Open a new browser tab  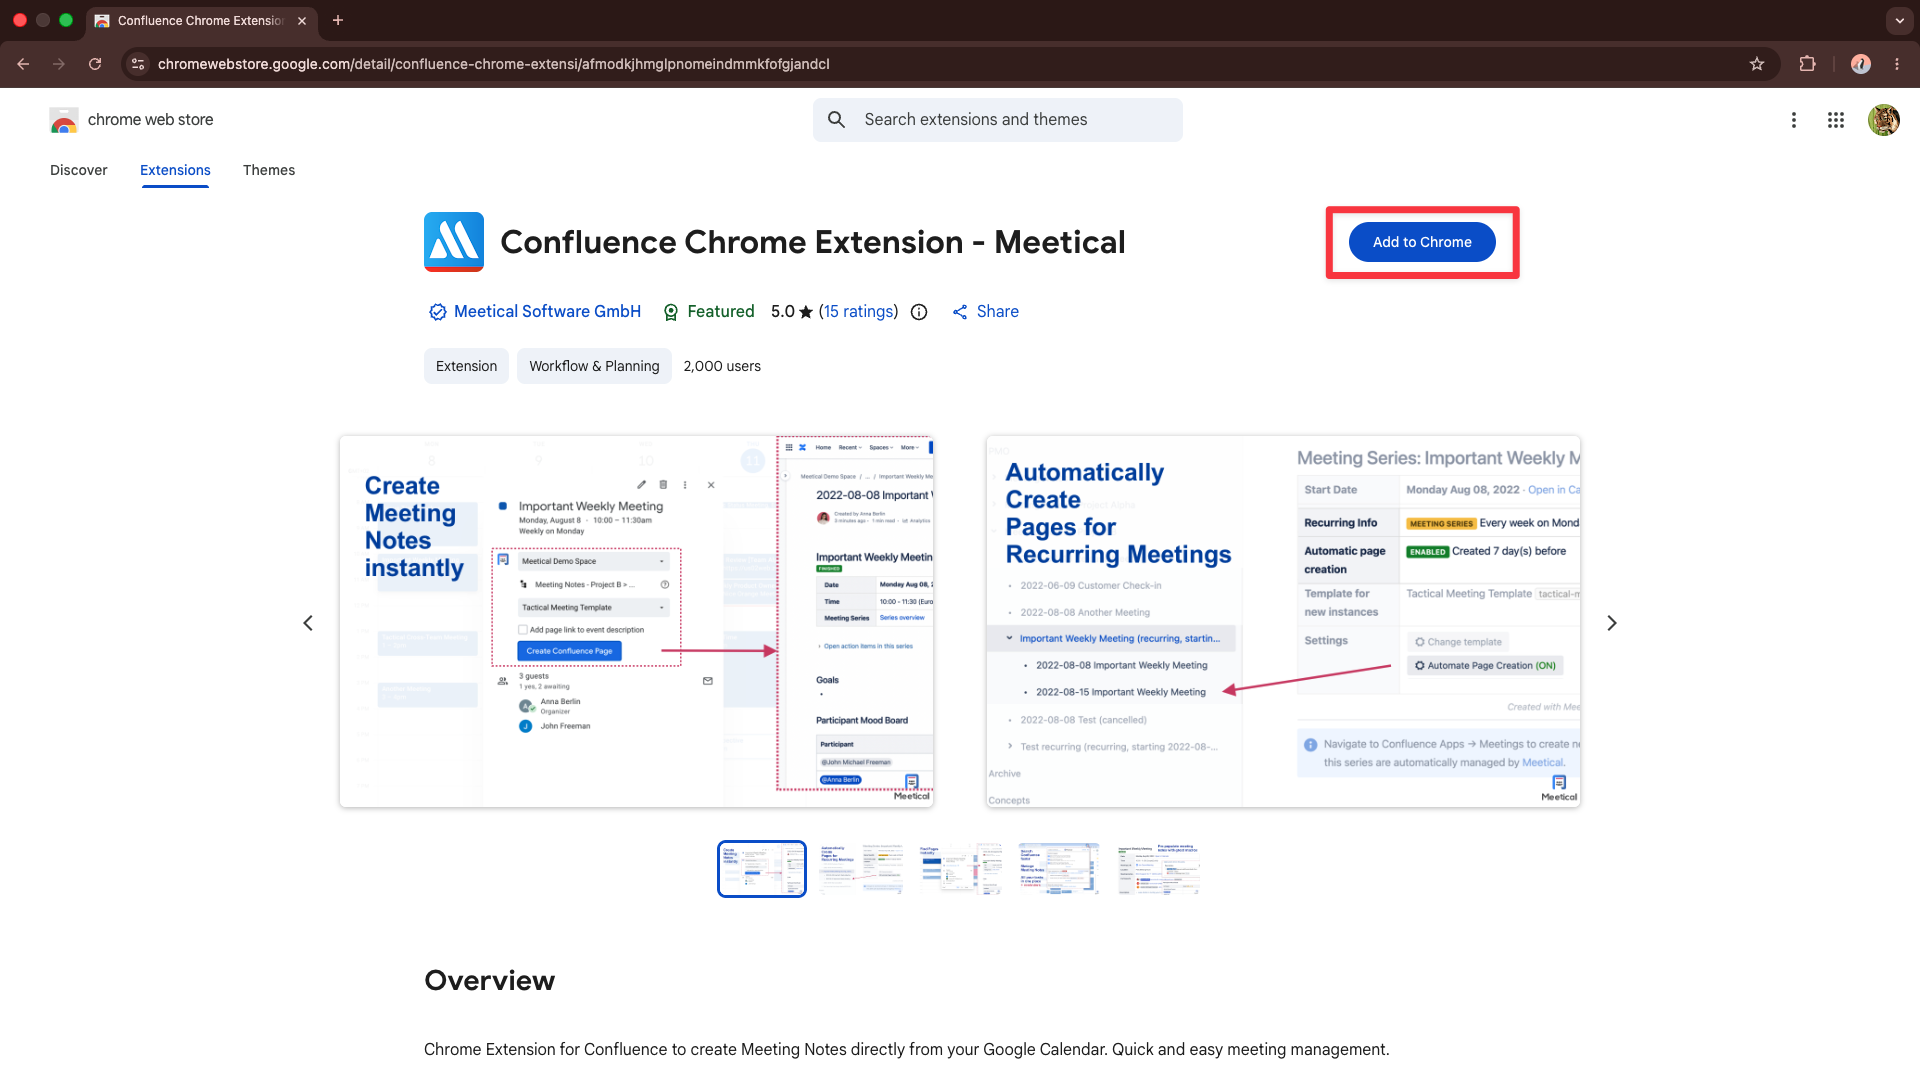point(338,20)
